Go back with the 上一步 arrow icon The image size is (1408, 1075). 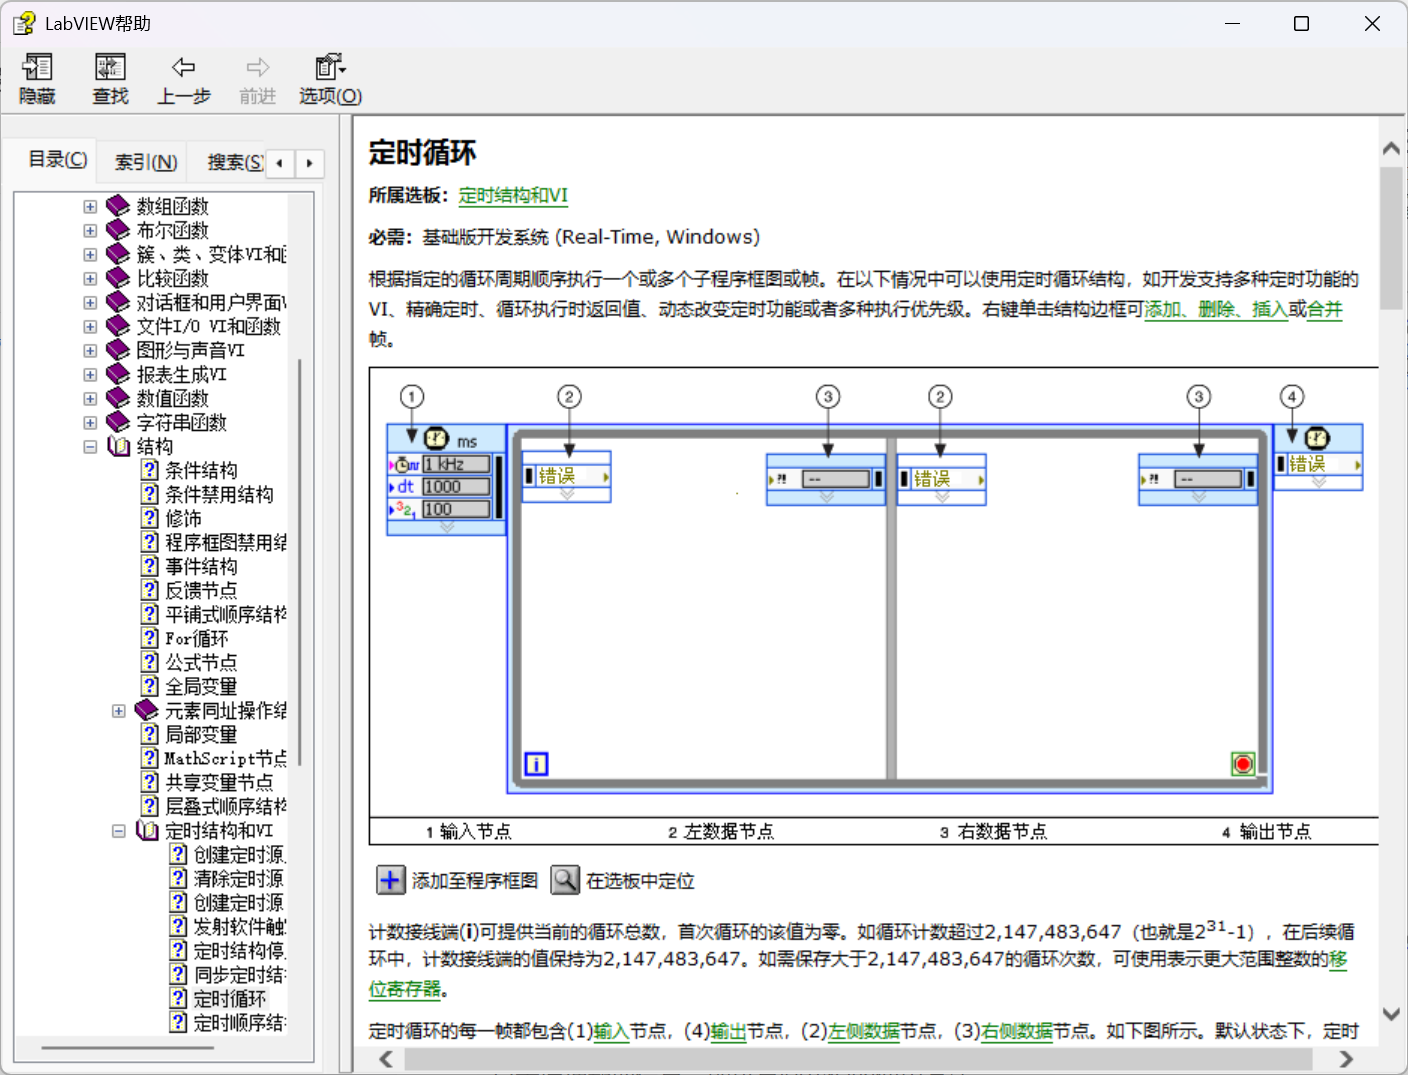(x=183, y=67)
